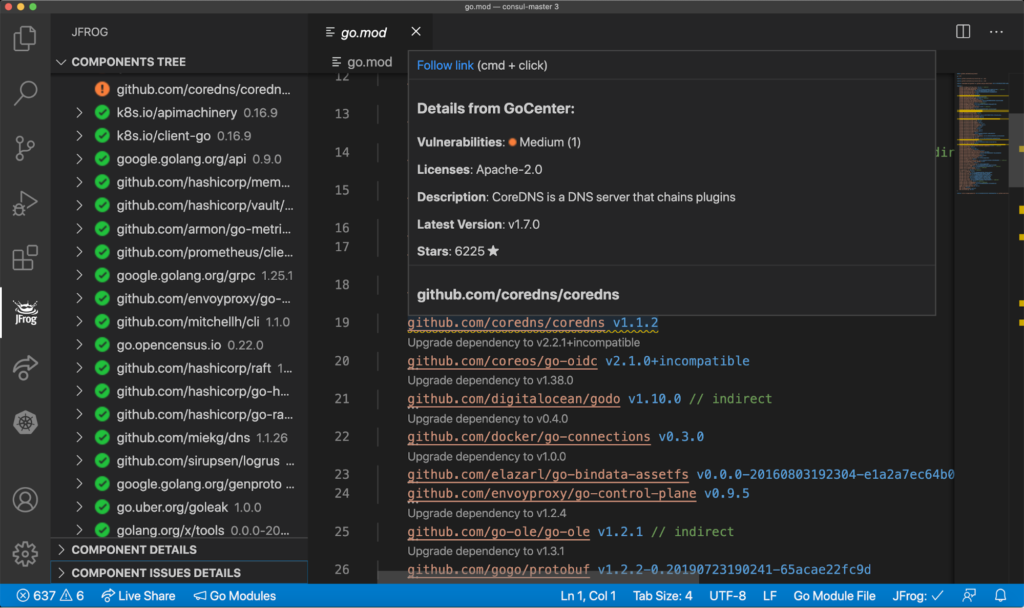
Task: Open the Explorer view in activity bar
Action: (25, 40)
